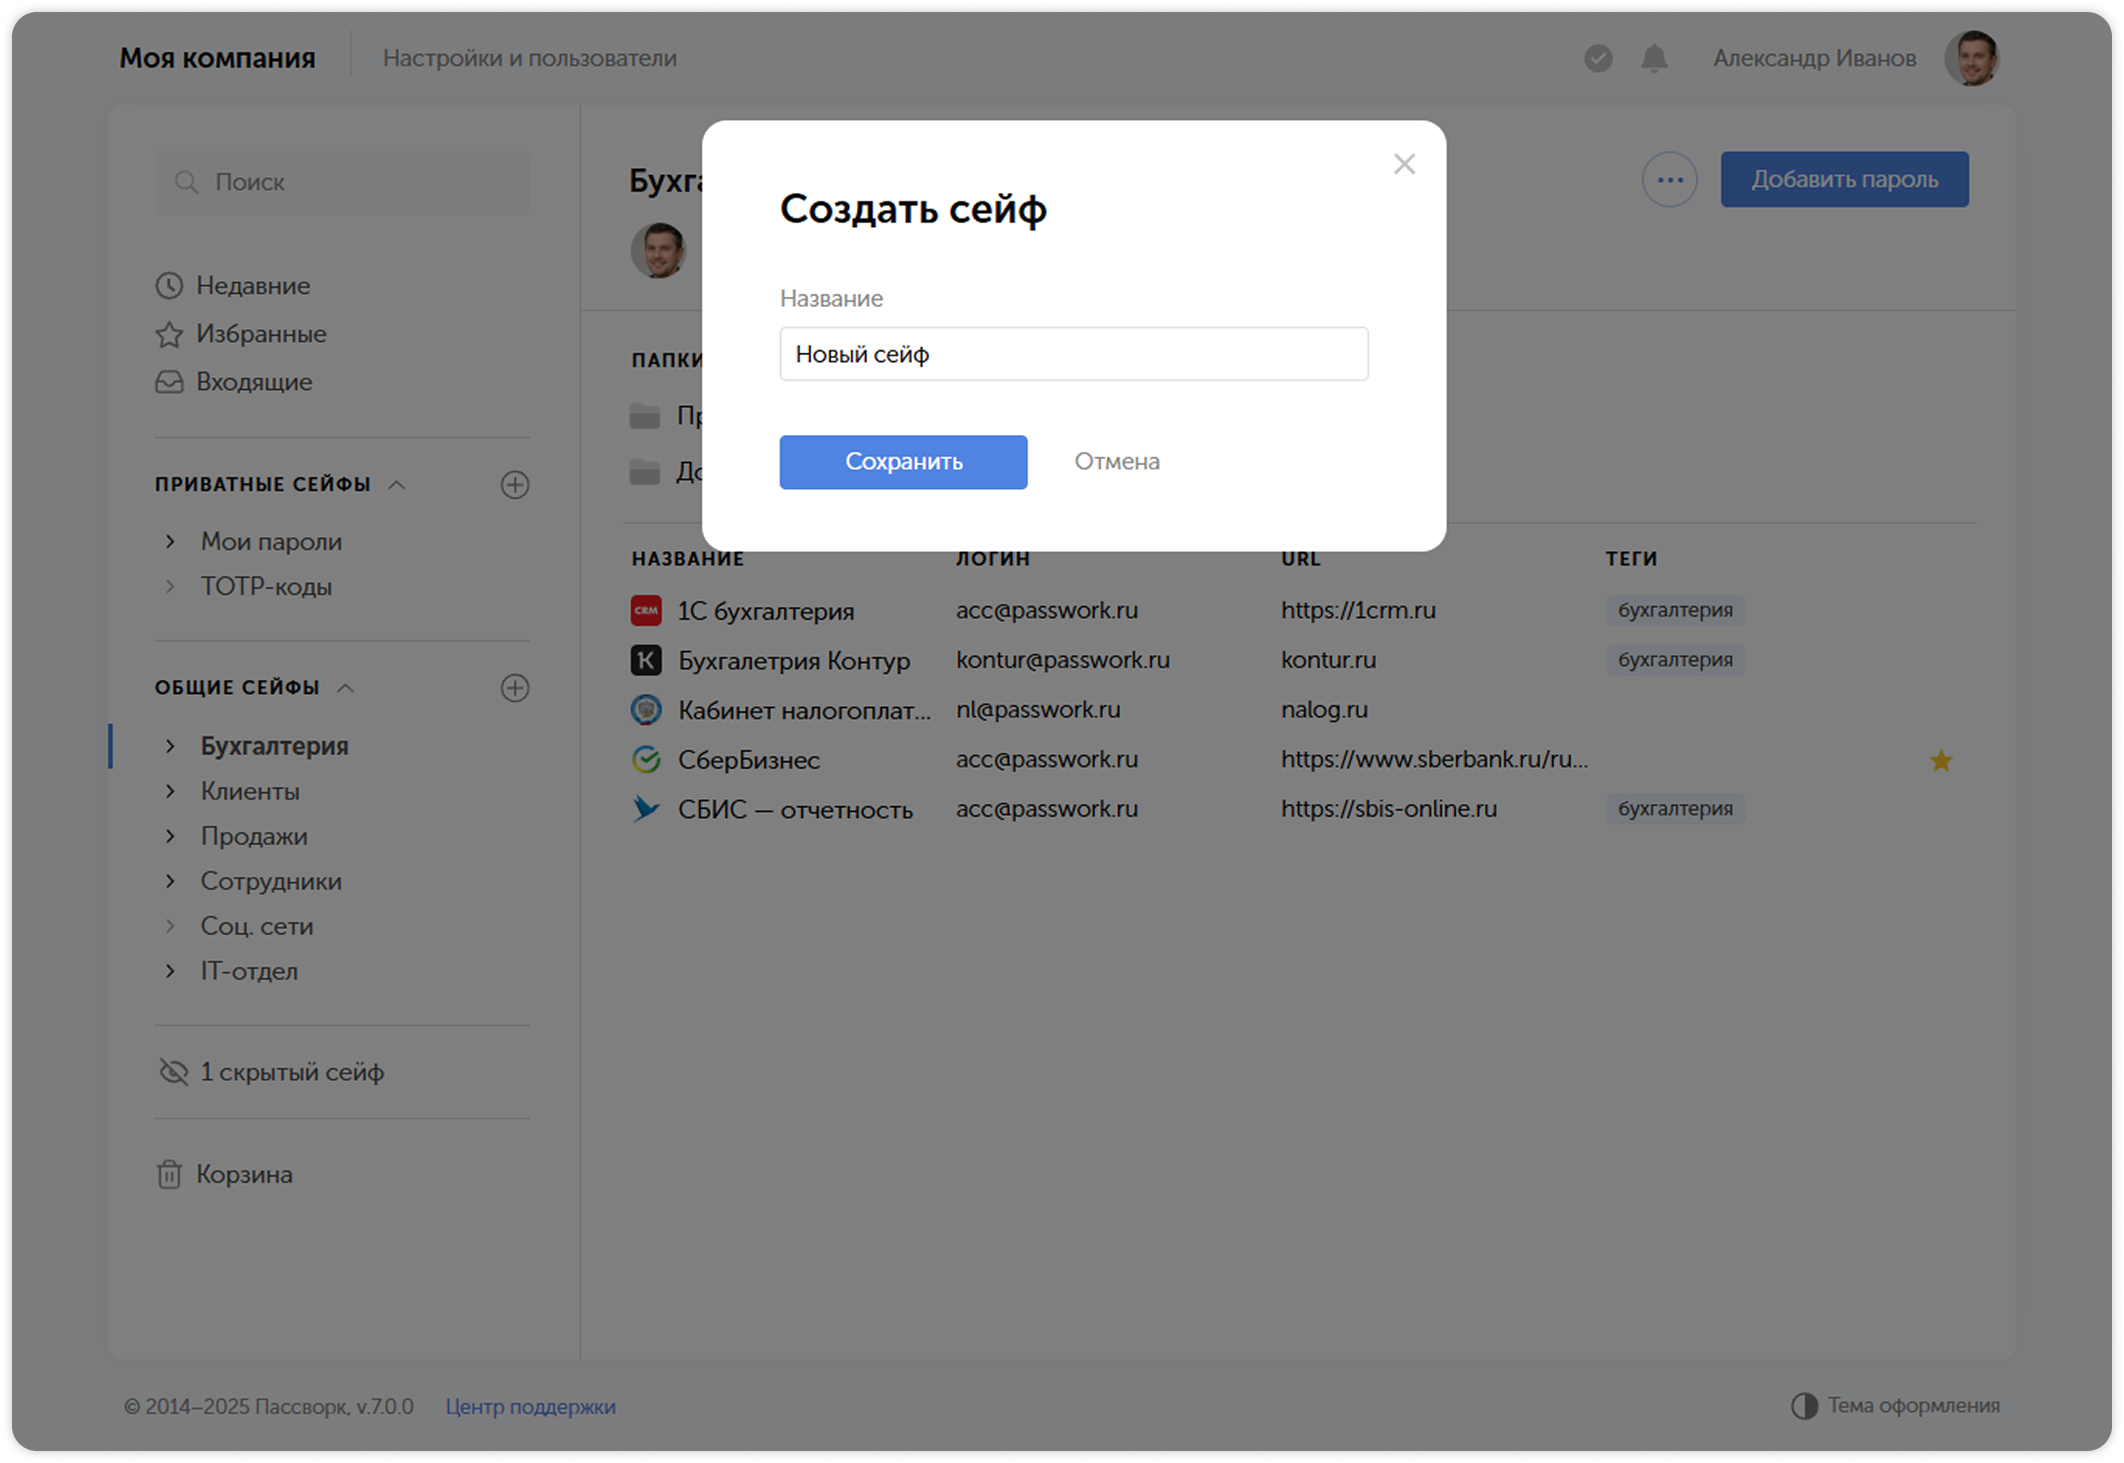Collapse the Приватные сейфы section
This screenshot has width=2124, height=1463.
click(397, 485)
